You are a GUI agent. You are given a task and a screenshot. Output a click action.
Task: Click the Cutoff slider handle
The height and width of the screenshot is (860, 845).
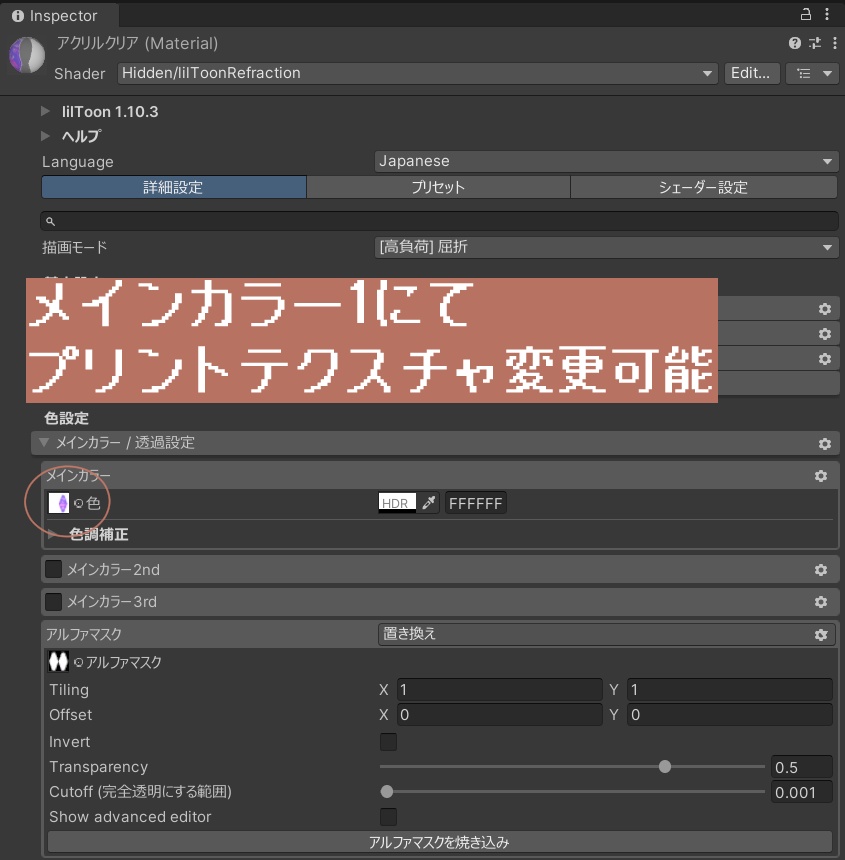tap(387, 791)
